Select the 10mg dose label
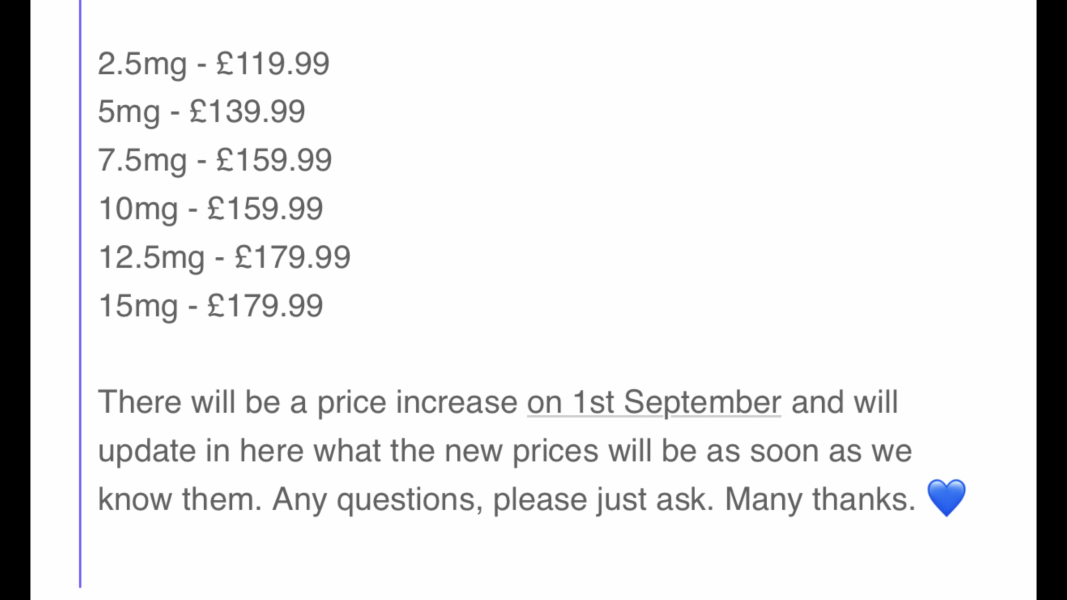Image resolution: width=1067 pixels, height=600 pixels. point(138,209)
